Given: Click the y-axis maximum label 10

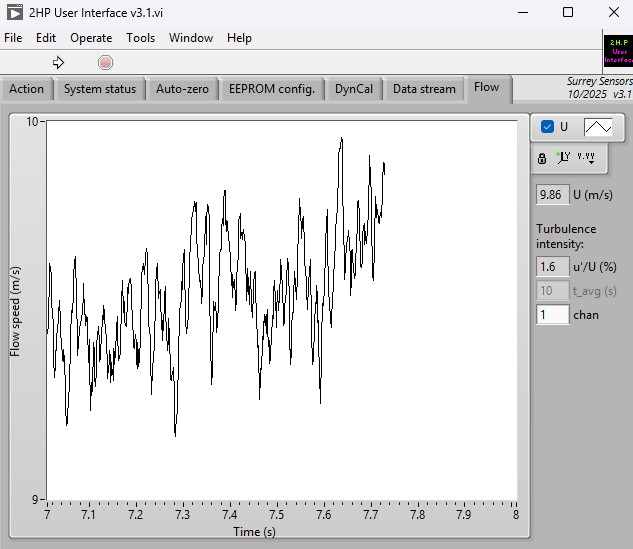Looking at the screenshot, I should [32, 122].
